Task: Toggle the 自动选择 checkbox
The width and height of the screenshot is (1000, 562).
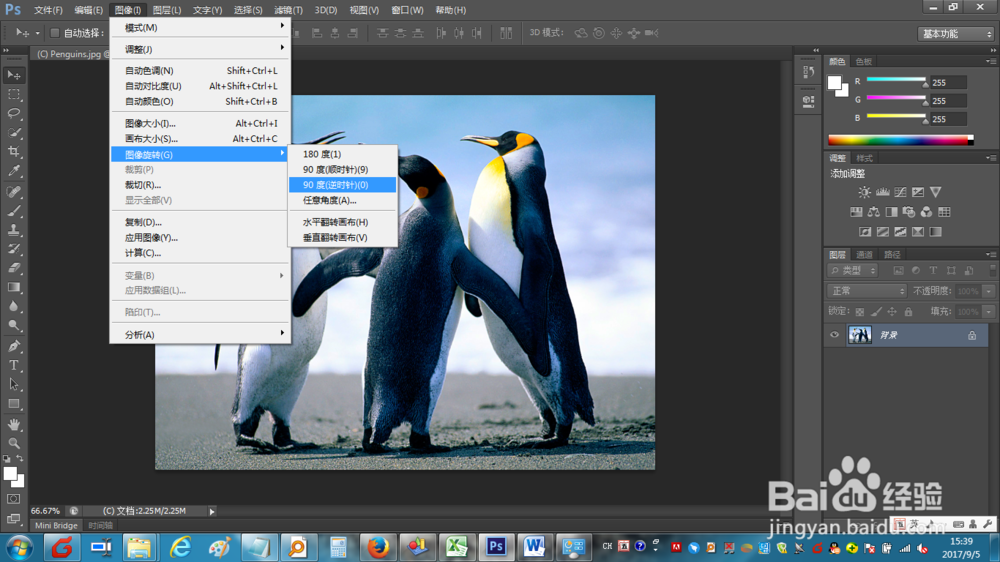Action: click(x=54, y=33)
